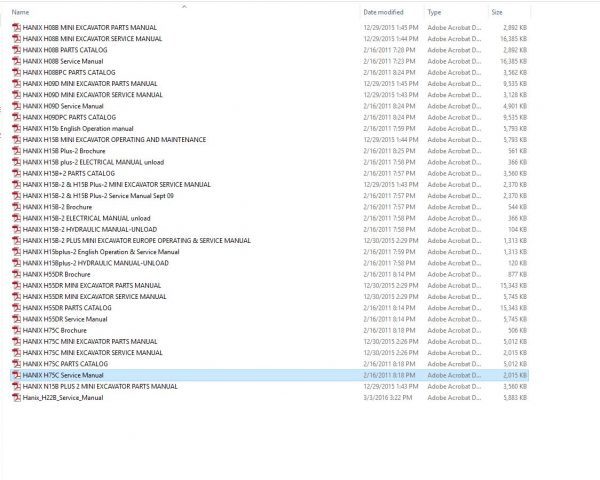Screen dimensions: 600x480
Task: Click size value 104 KB
Action: [x=517, y=229]
